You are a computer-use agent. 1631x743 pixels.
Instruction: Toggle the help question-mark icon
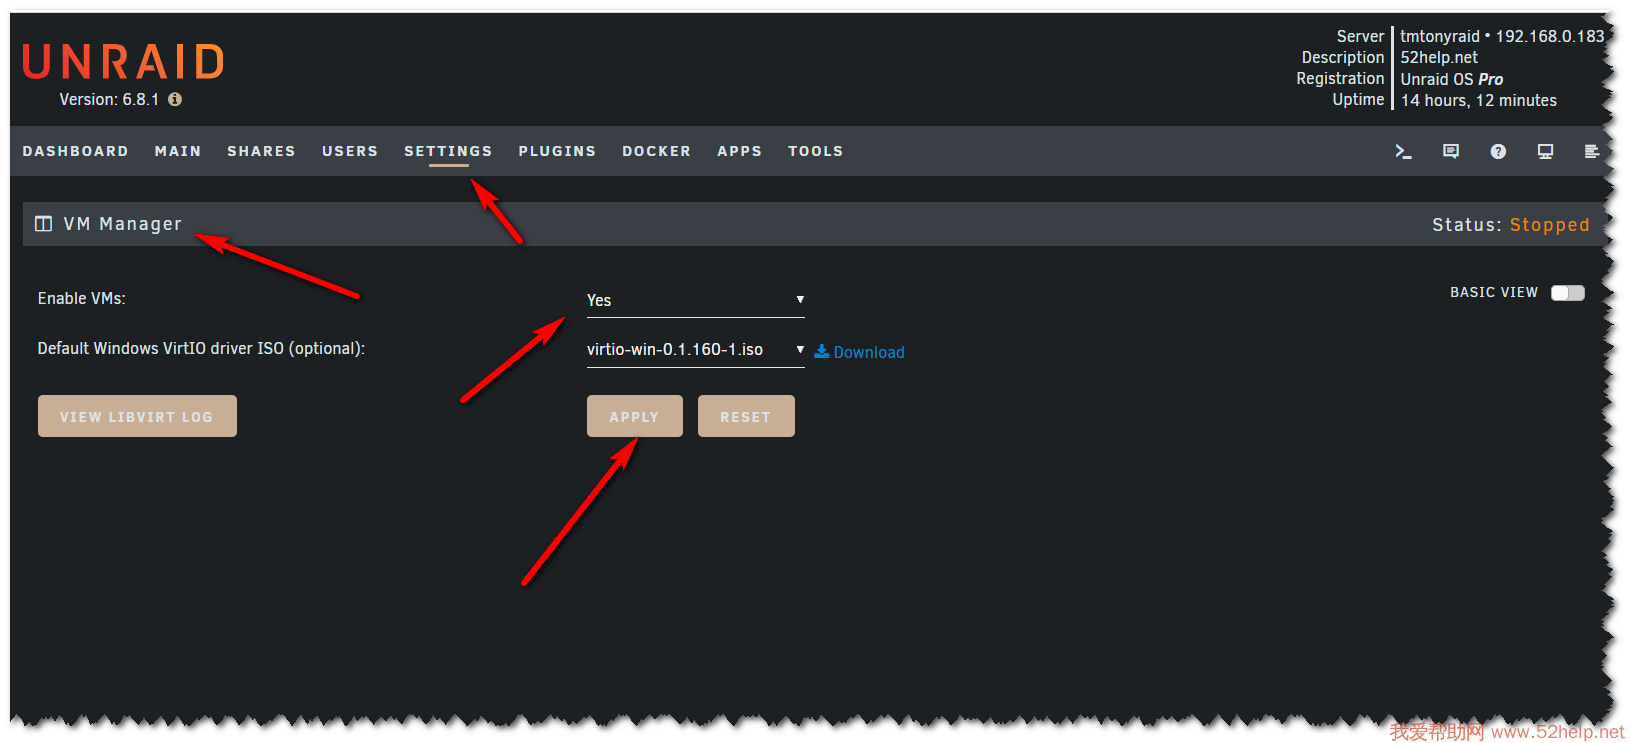click(1498, 152)
